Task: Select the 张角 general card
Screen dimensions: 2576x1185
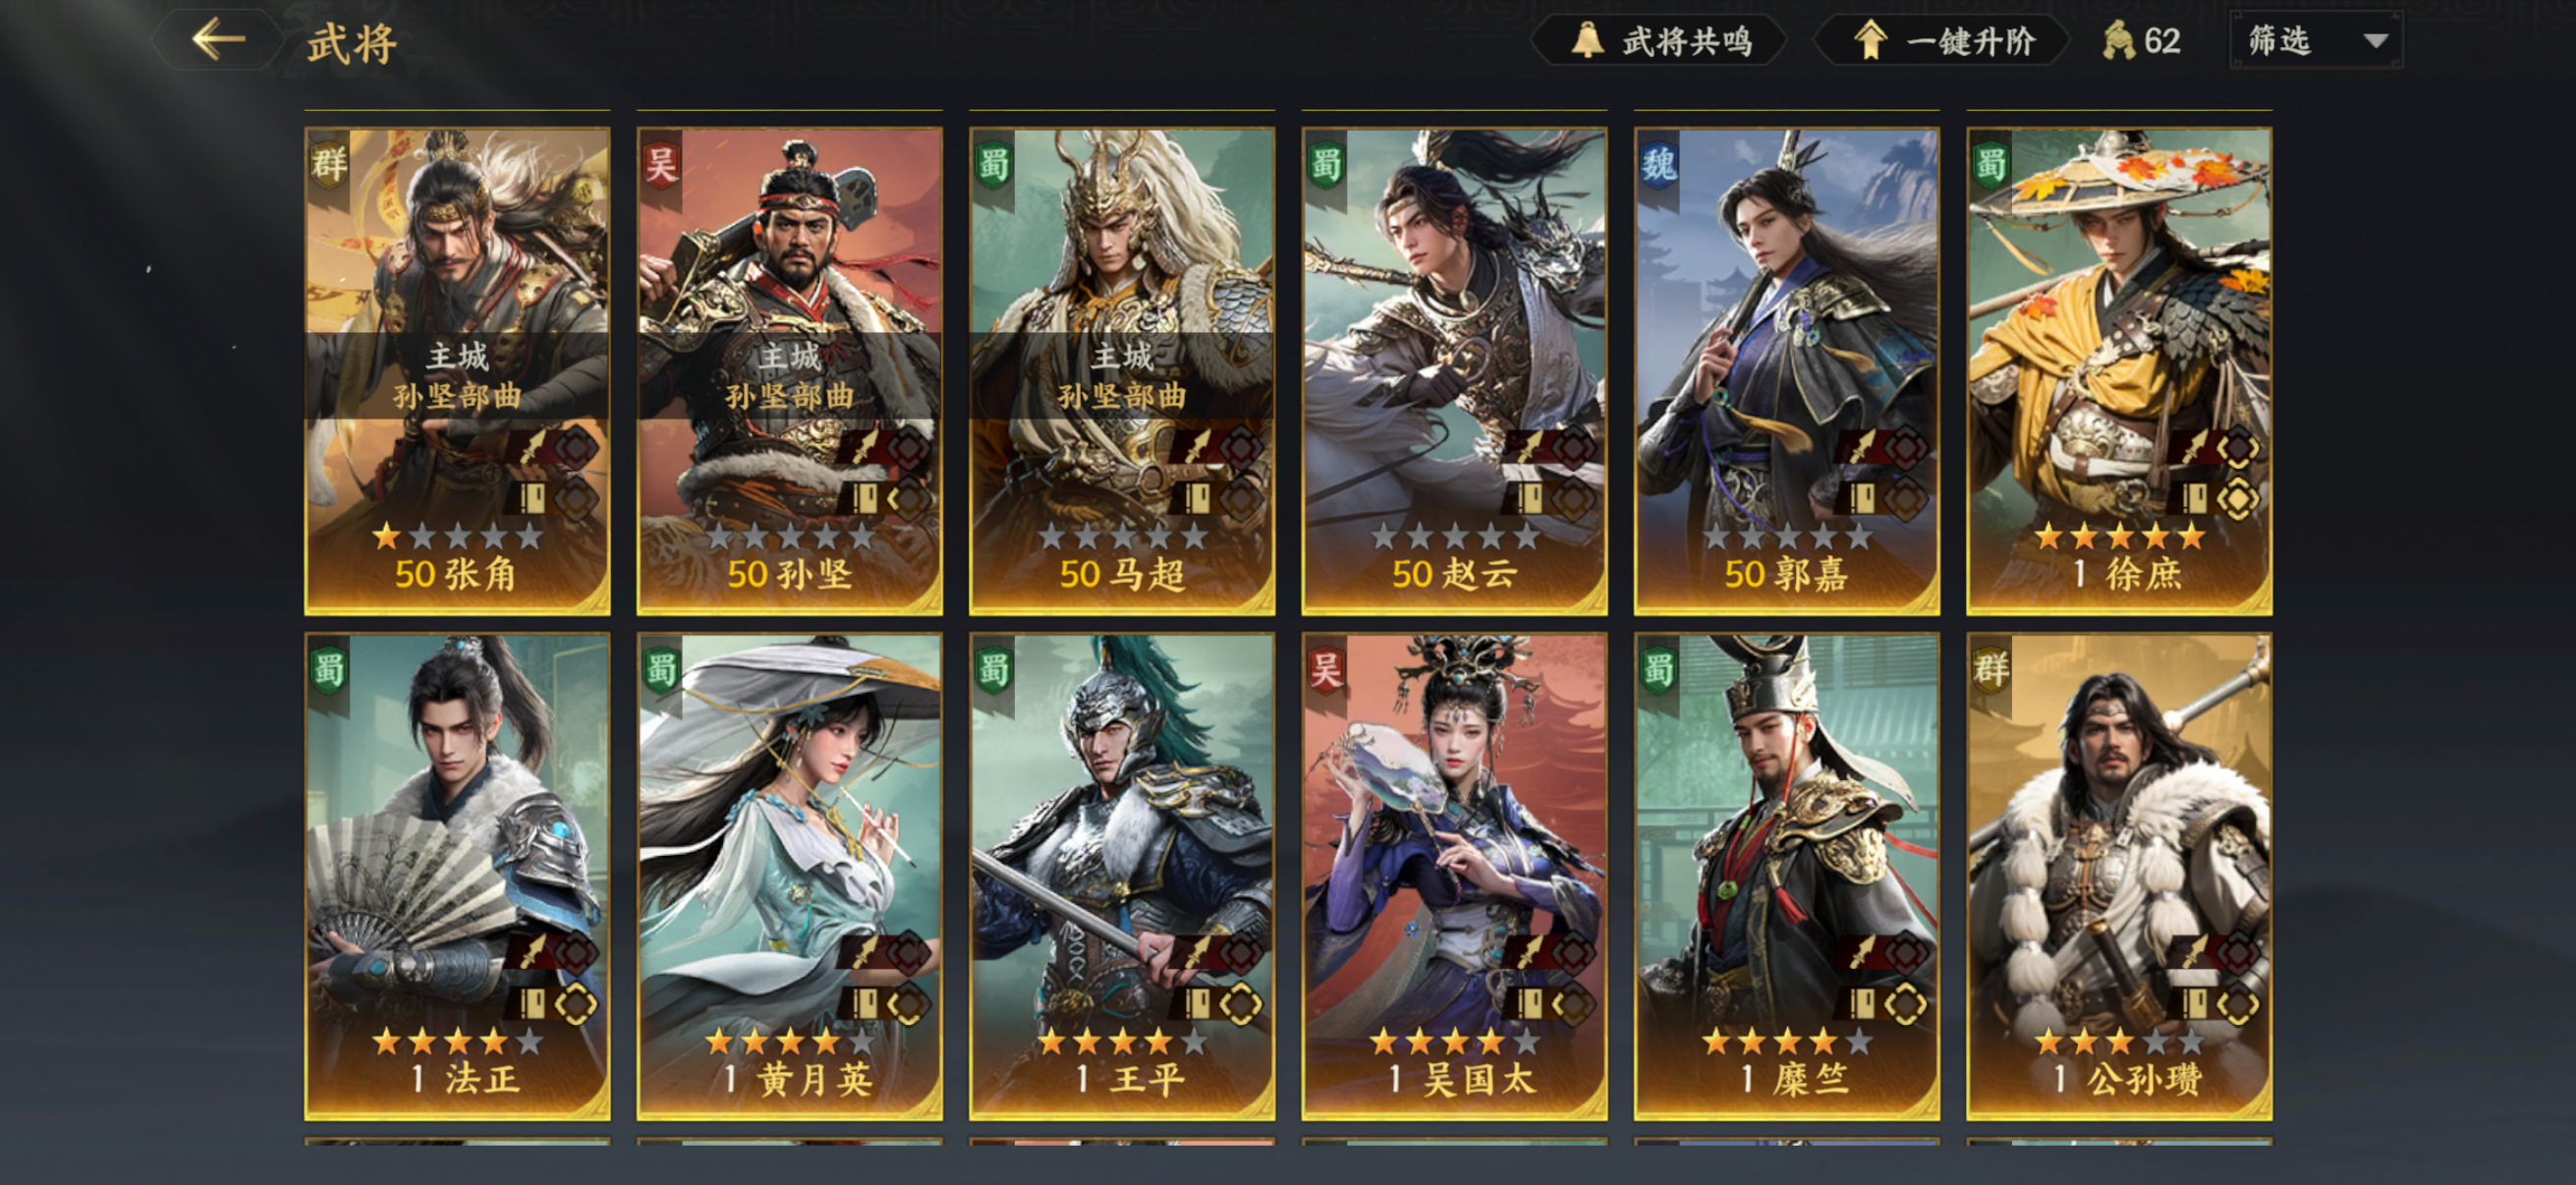Action: click(x=457, y=371)
